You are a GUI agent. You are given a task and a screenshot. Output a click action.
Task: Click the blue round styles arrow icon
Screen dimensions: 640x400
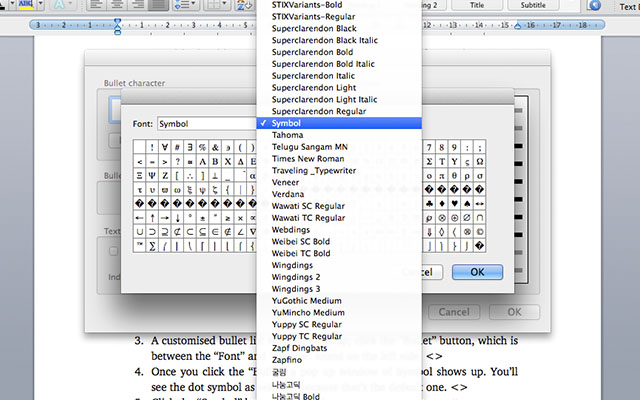[x=595, y=5]
